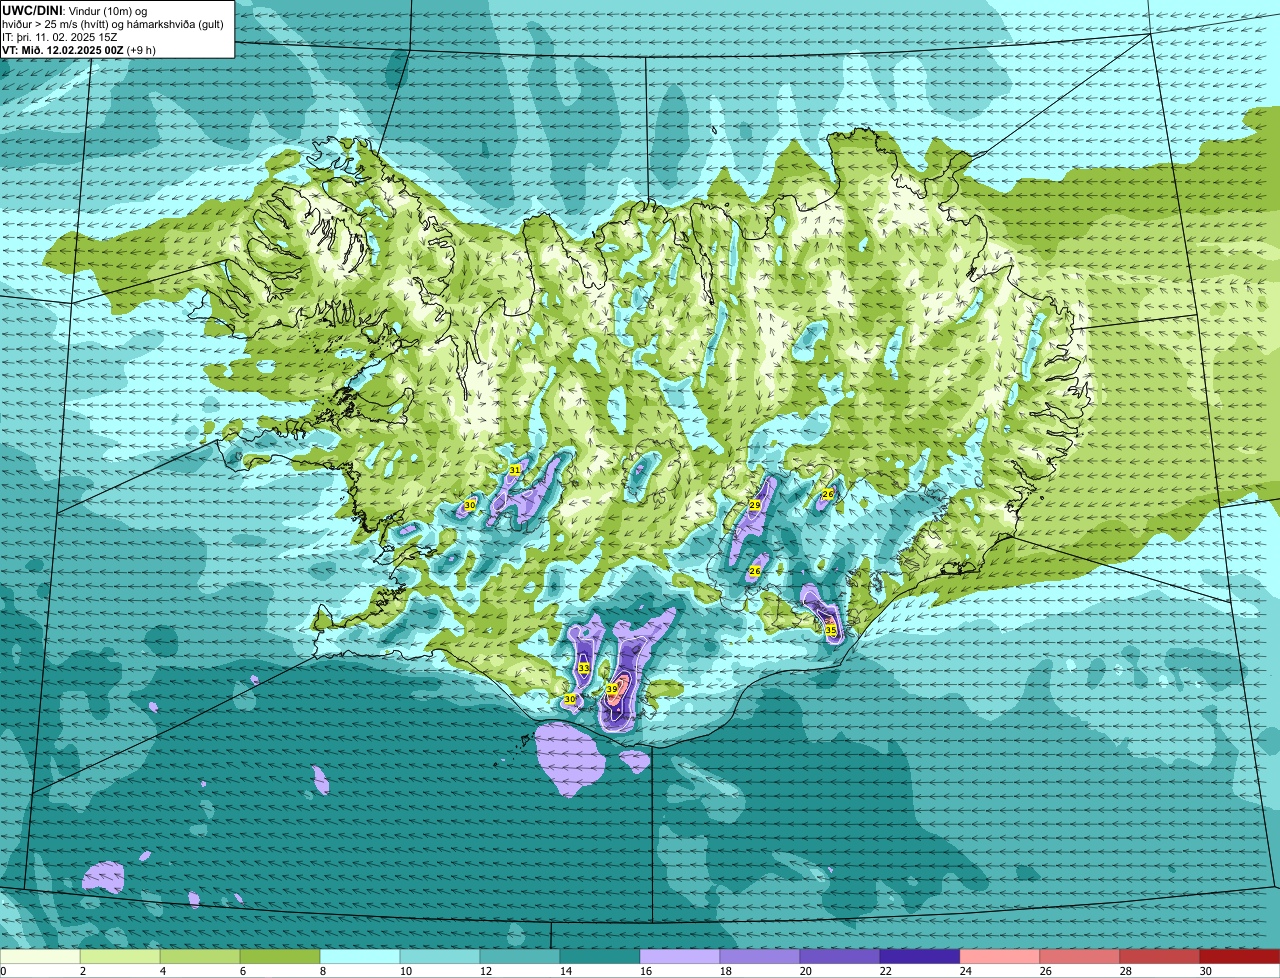
Task: Click the legend scale tick label 16
Action: (646, 971)
